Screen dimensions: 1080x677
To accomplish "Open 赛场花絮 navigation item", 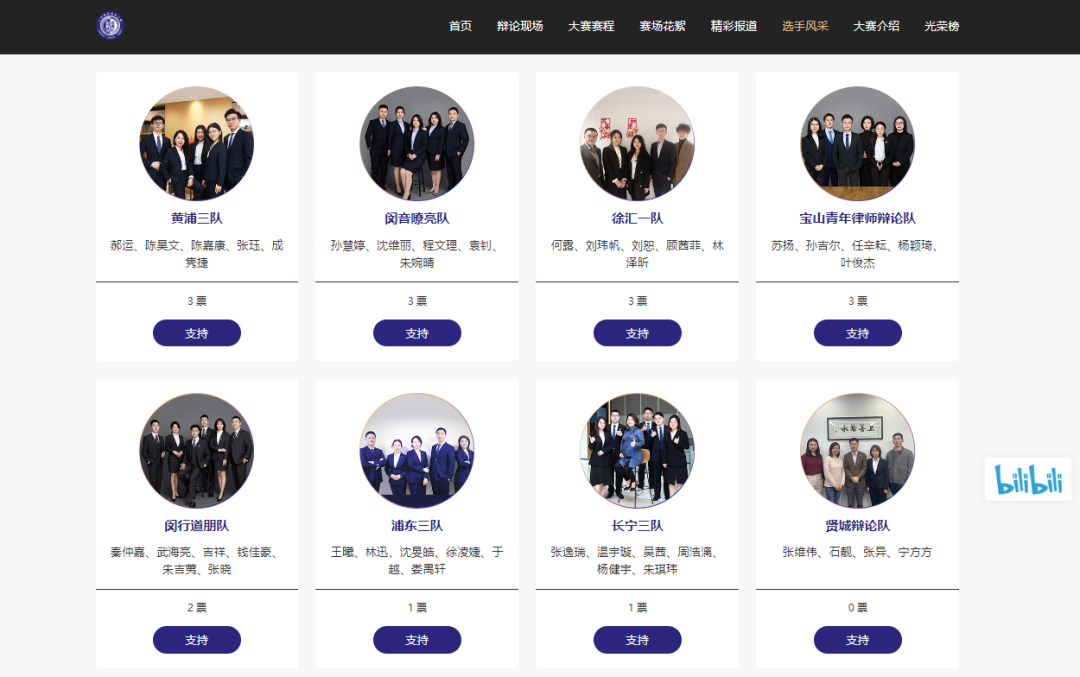I will pyautogui.click(x=663, y=26).
